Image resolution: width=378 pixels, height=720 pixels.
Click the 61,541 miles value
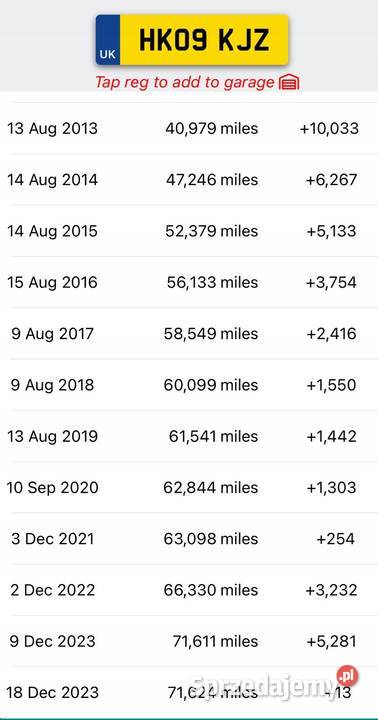pos(214,436)
